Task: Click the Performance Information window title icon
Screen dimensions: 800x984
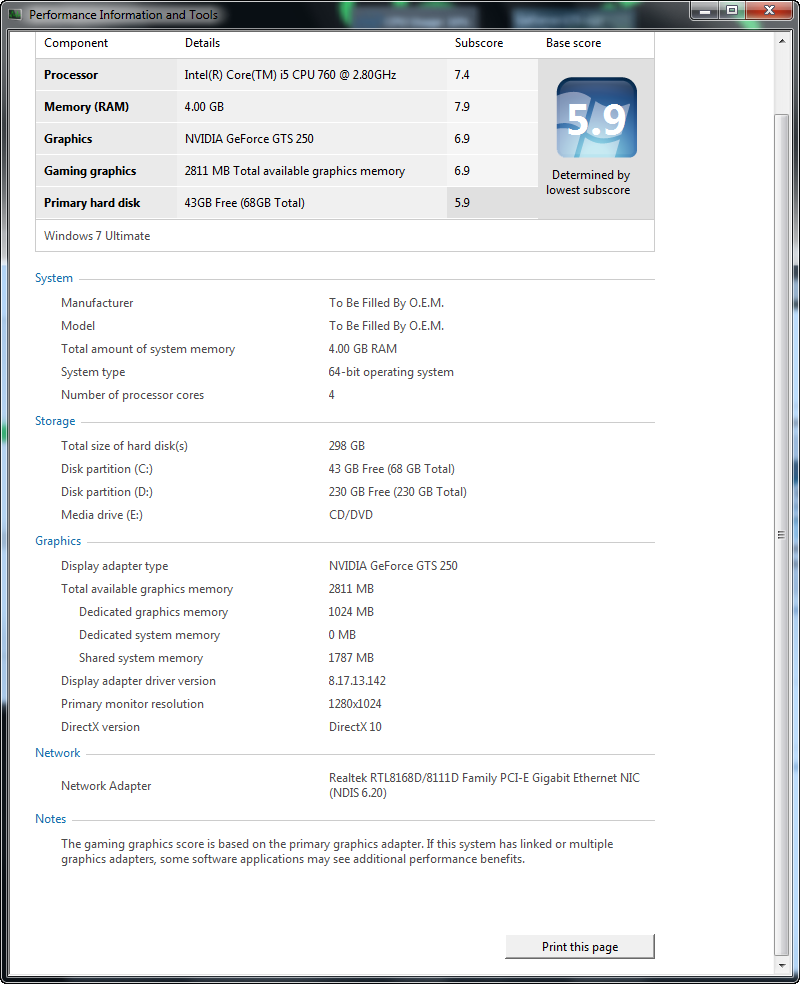Action: pyautogui.click(x=15, y=14)
